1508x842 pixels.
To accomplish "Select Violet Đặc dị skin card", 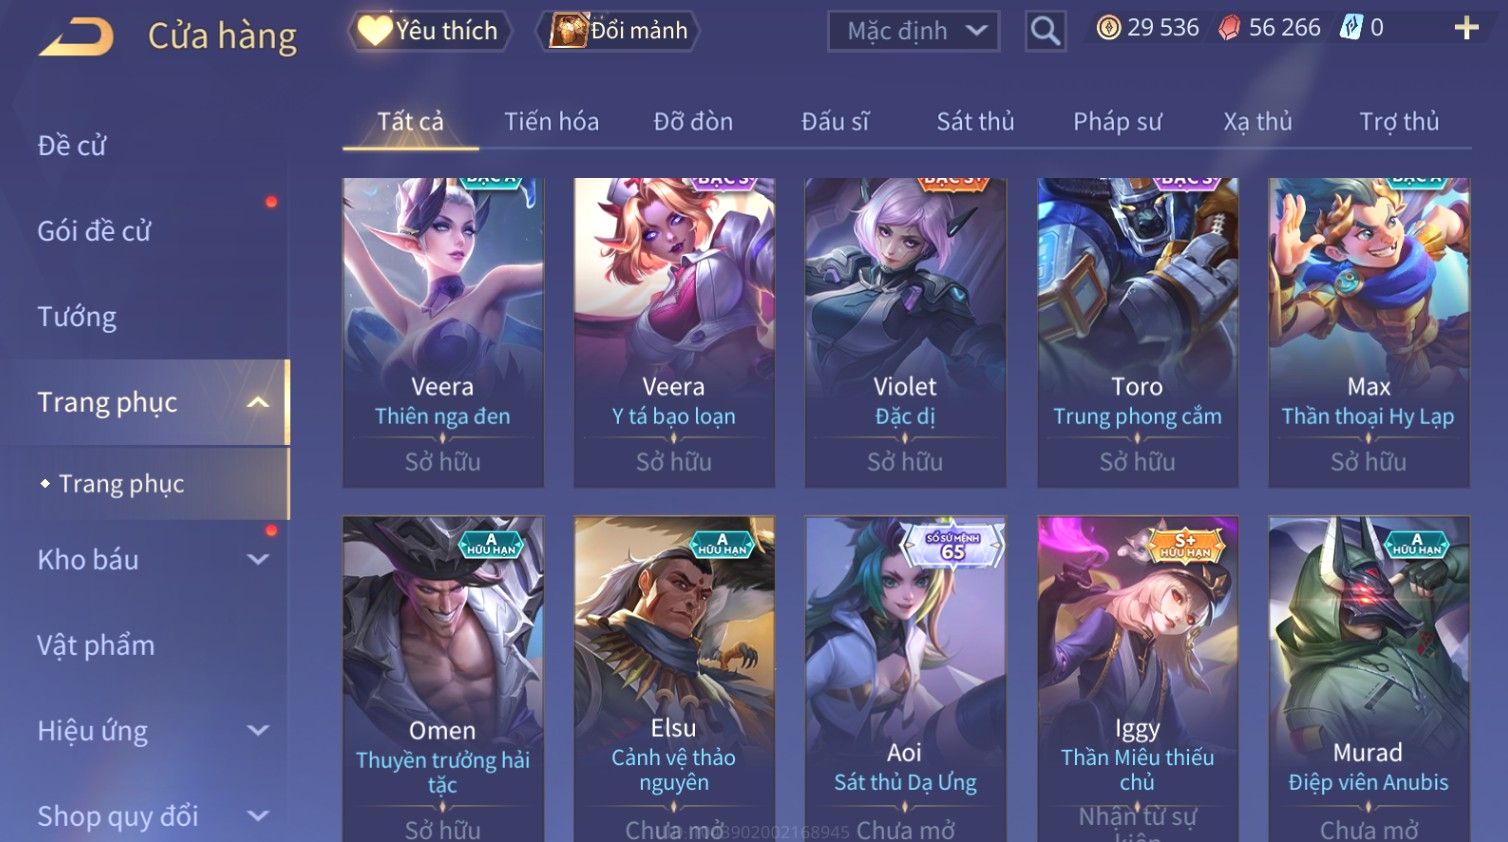I will pyautogui.click(x=905, y=333).
